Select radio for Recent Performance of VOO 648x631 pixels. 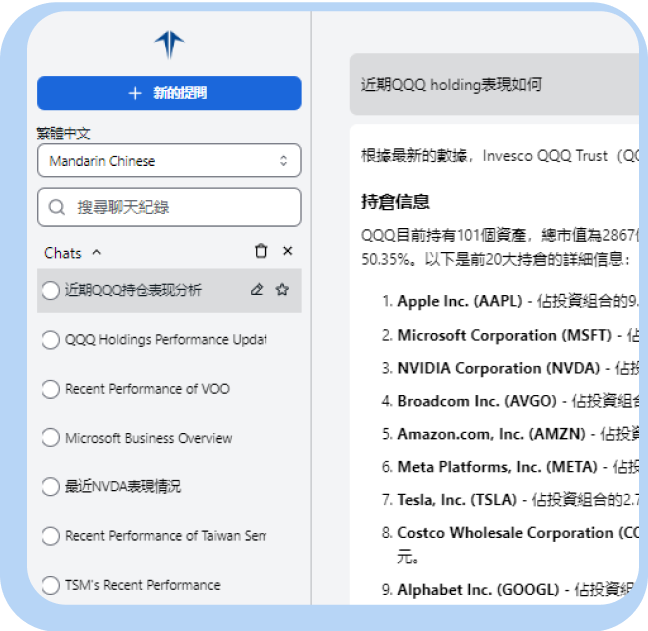click(x=50, y=389)
